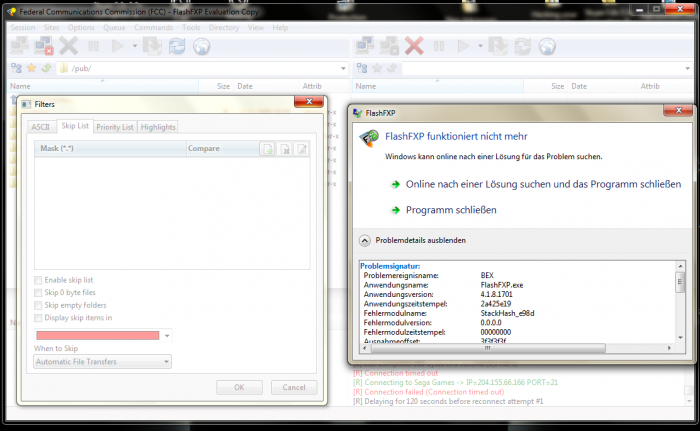Open the Session menu
The width and height of the screenshot is (700, 431).
coord(23,28)
